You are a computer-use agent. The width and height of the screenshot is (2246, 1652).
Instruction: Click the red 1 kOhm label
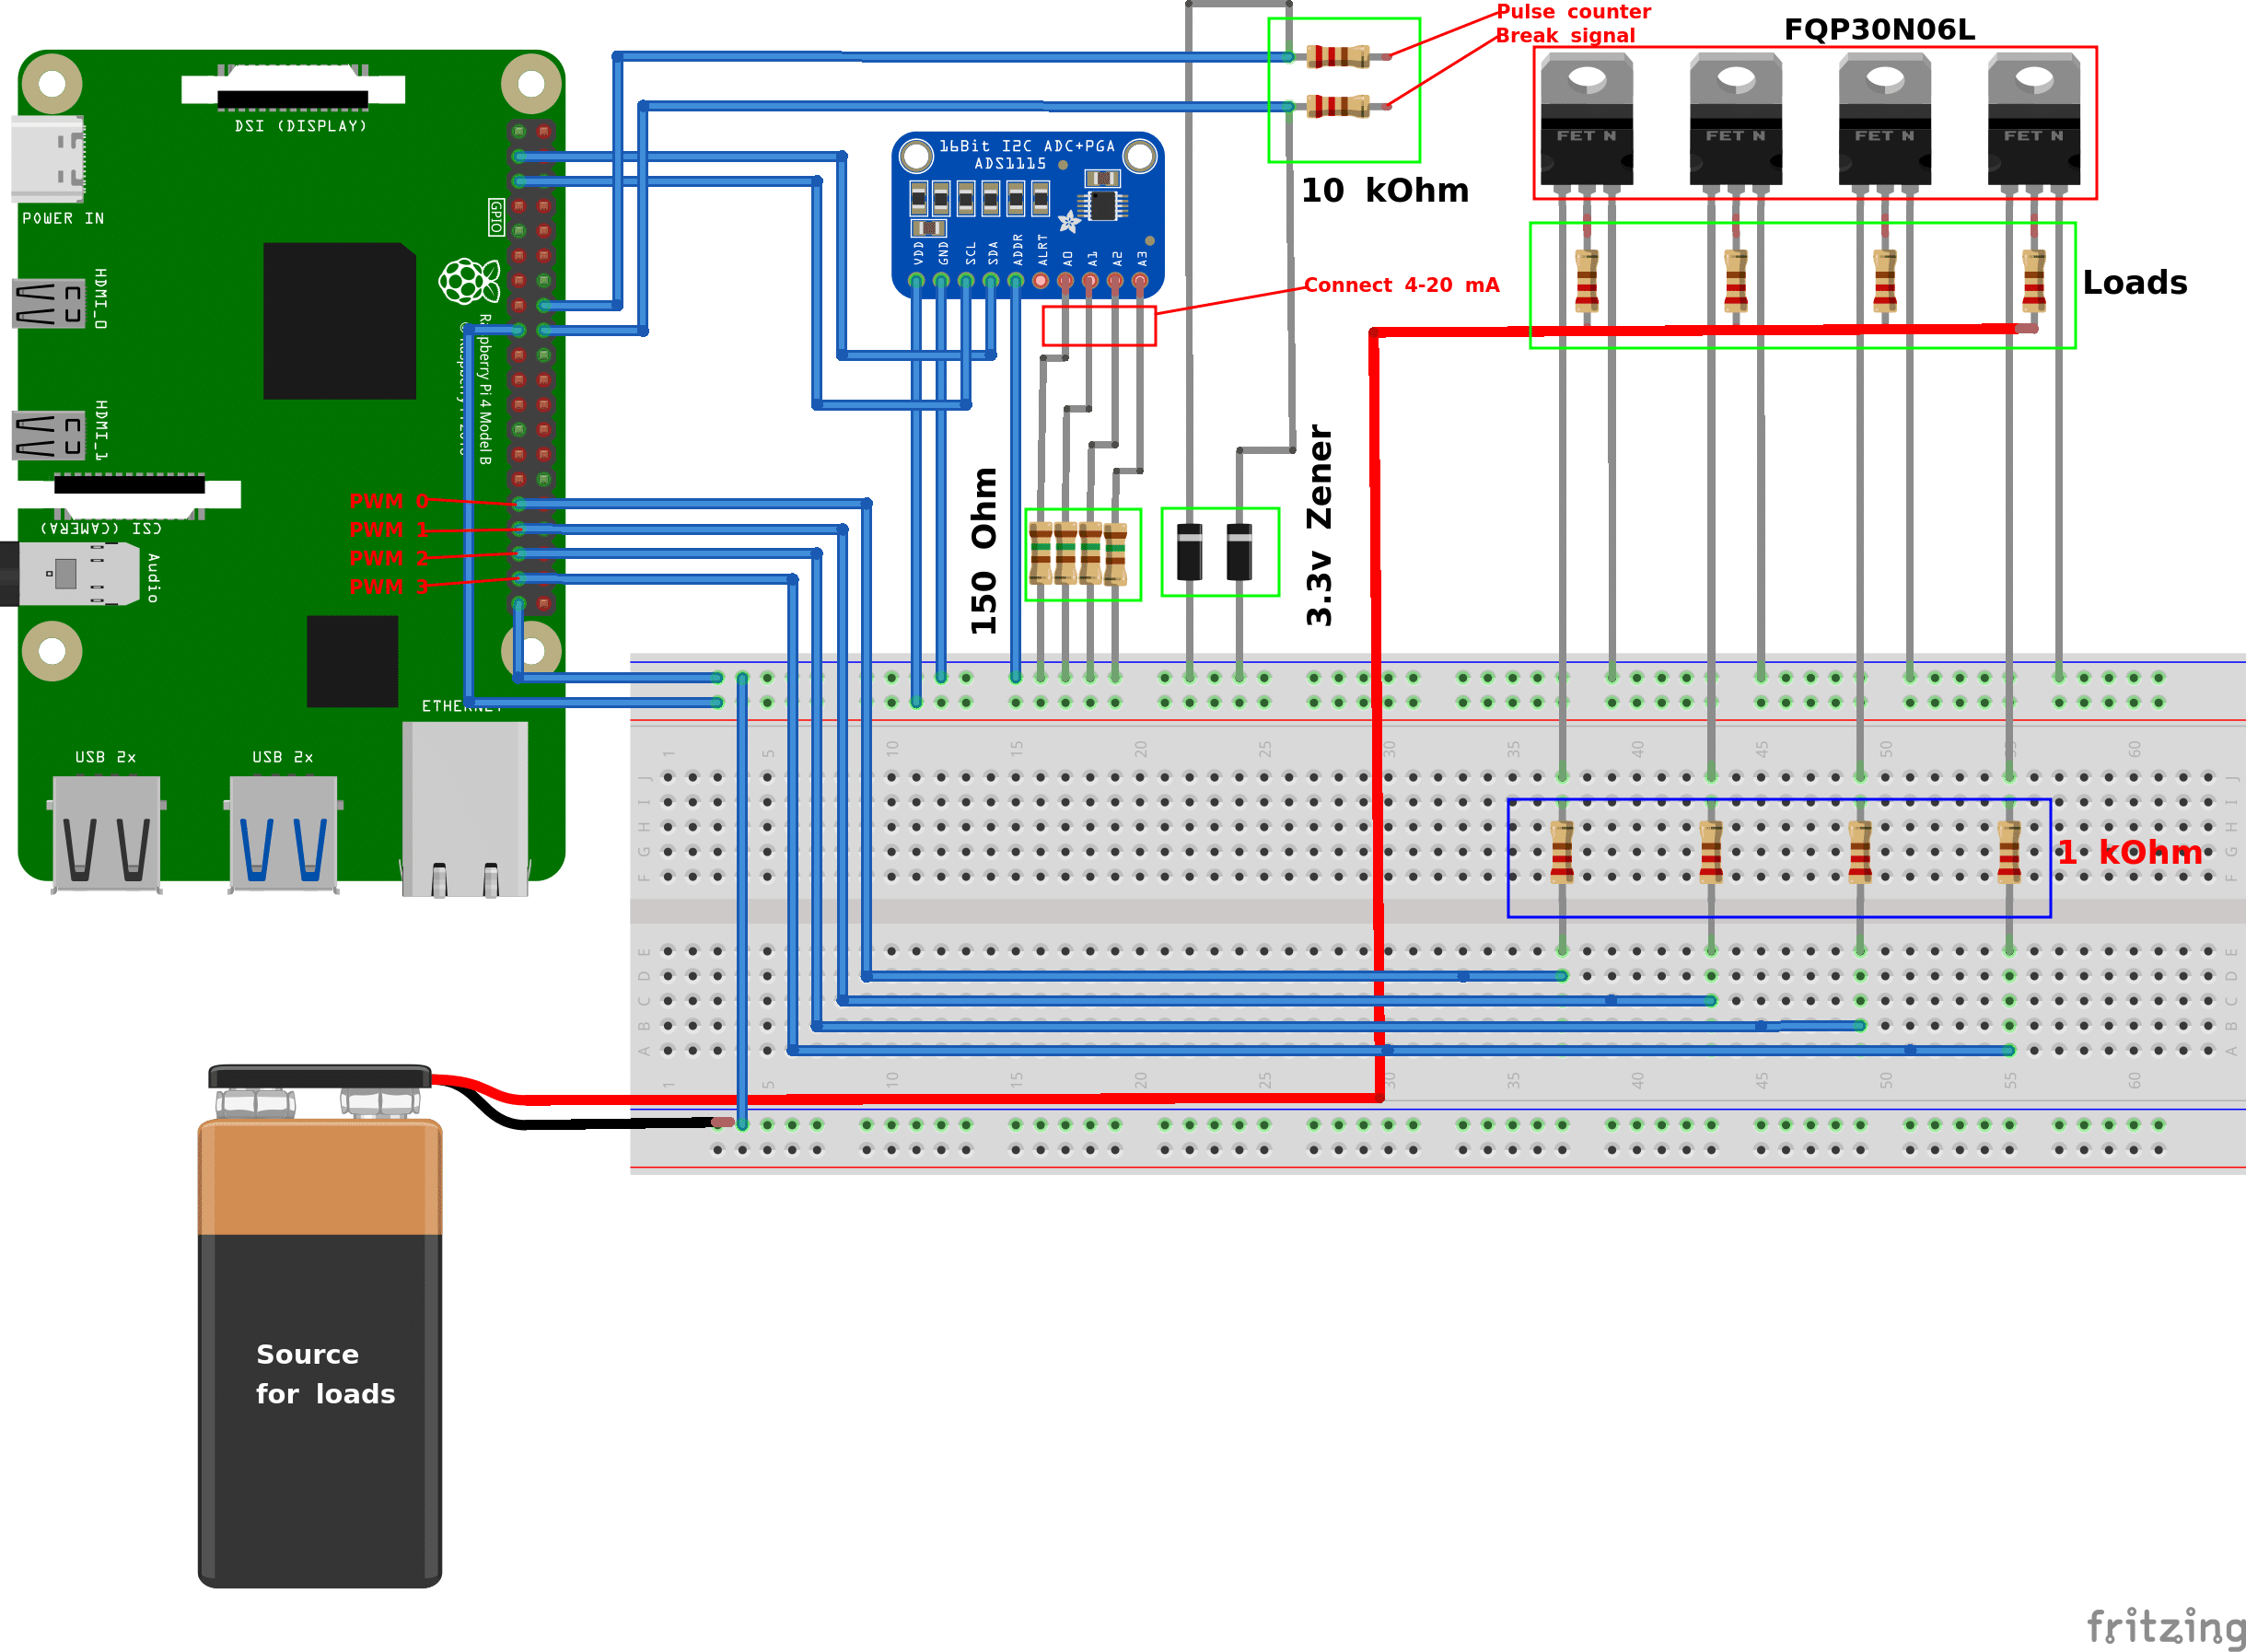[2129, 852]
